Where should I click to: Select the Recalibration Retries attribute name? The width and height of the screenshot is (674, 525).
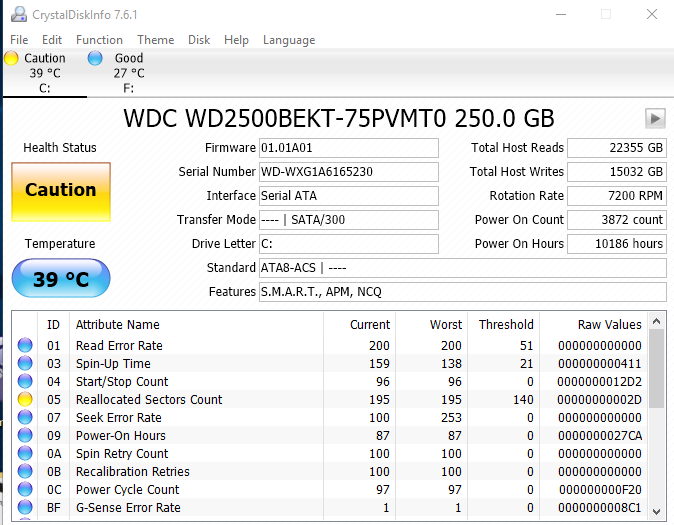click(133, 472)
